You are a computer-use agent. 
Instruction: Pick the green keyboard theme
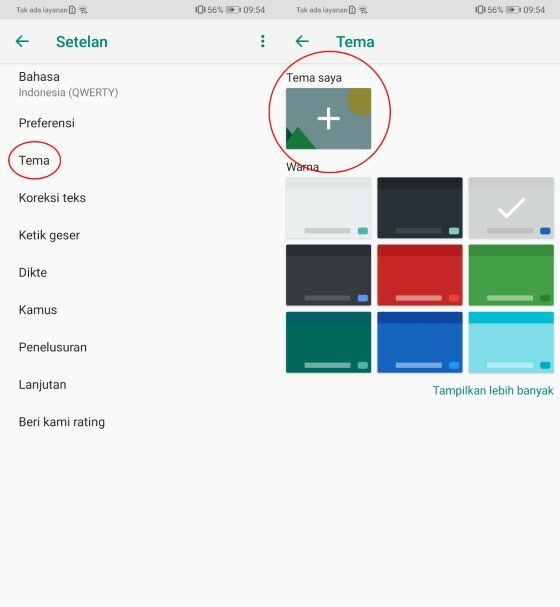click(511, 275)
